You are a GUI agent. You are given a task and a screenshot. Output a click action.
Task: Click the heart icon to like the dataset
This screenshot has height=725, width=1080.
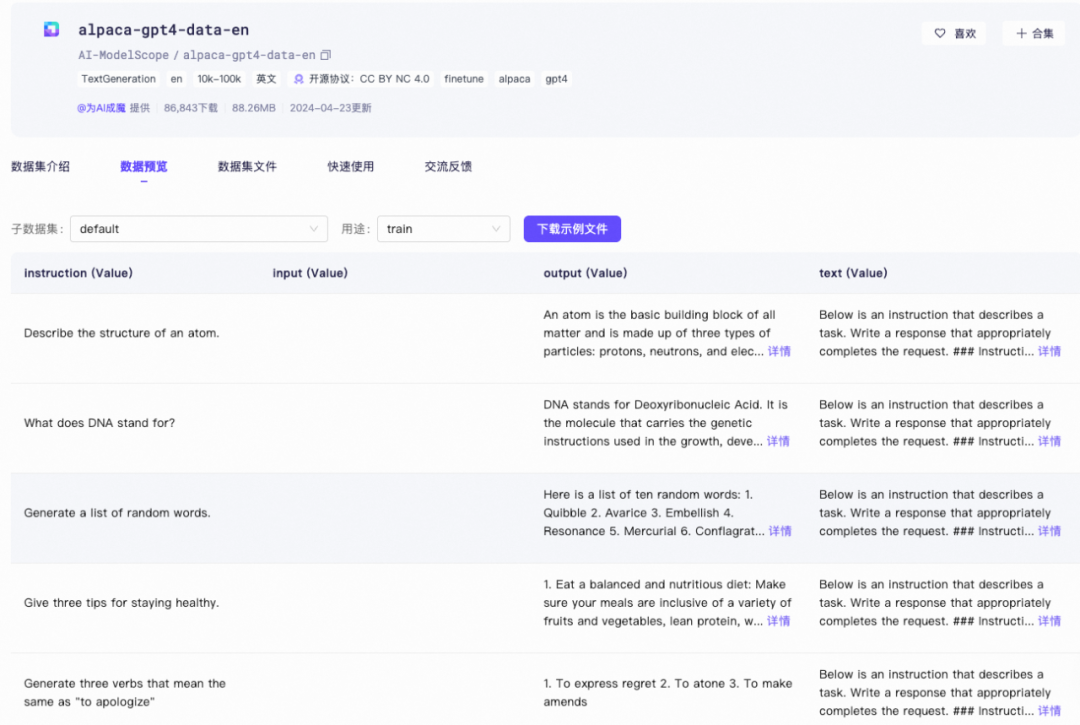pyautogui.click(x=939, y=33)
